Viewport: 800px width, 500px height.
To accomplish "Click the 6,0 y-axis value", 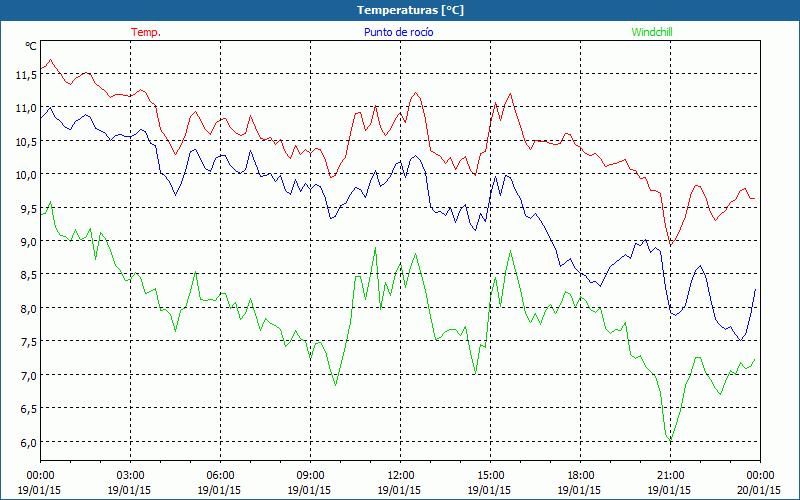I will (29, 442).
